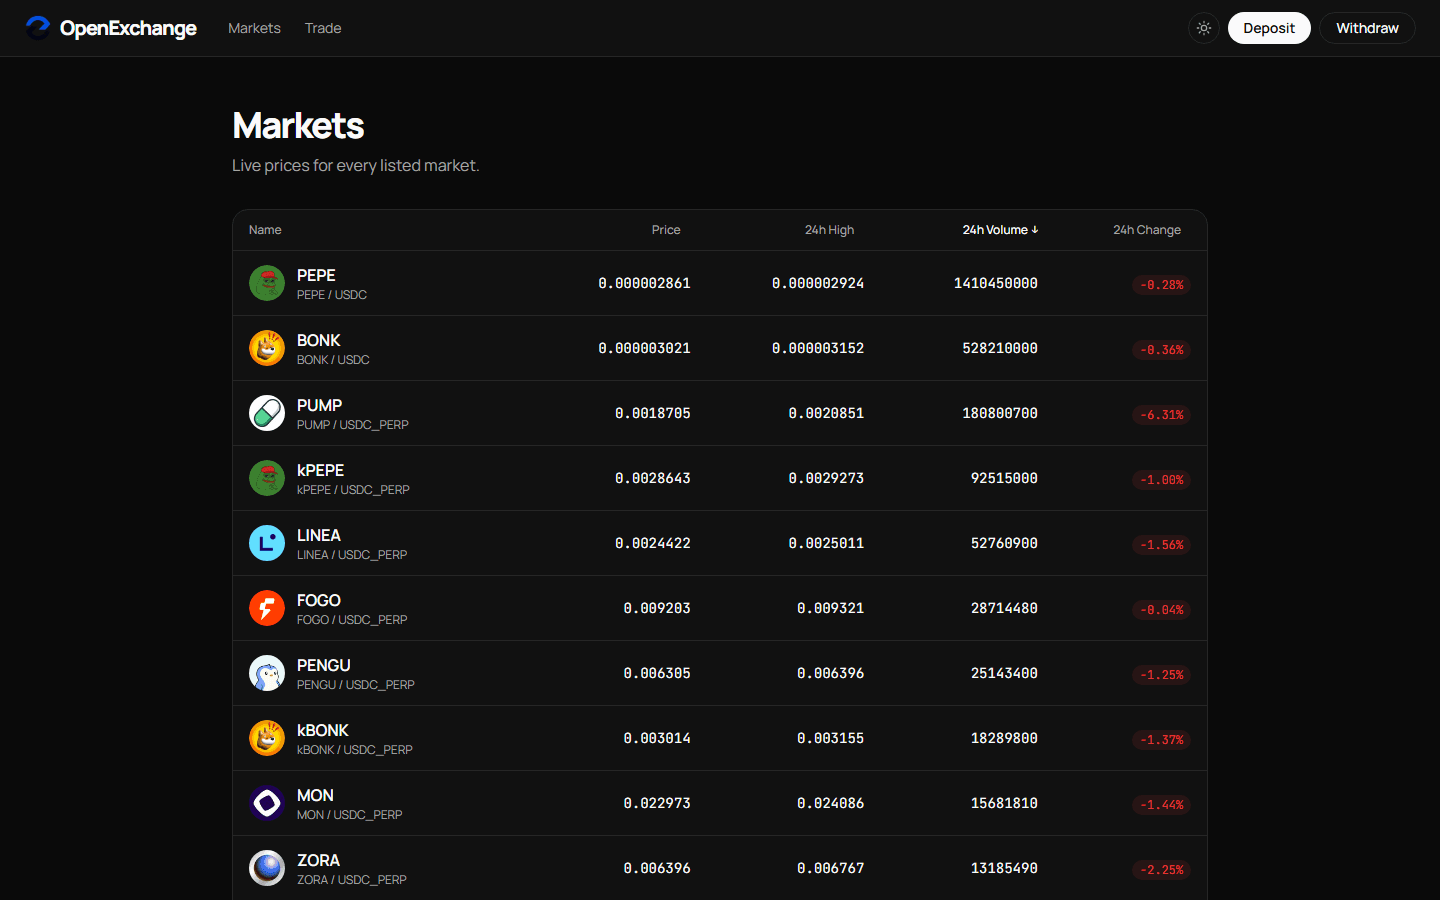Image resolution: width=1440 pixels, height=900 pixels.
Task: Click ZORA change badge -2.25%
Action: (1161, 870)
